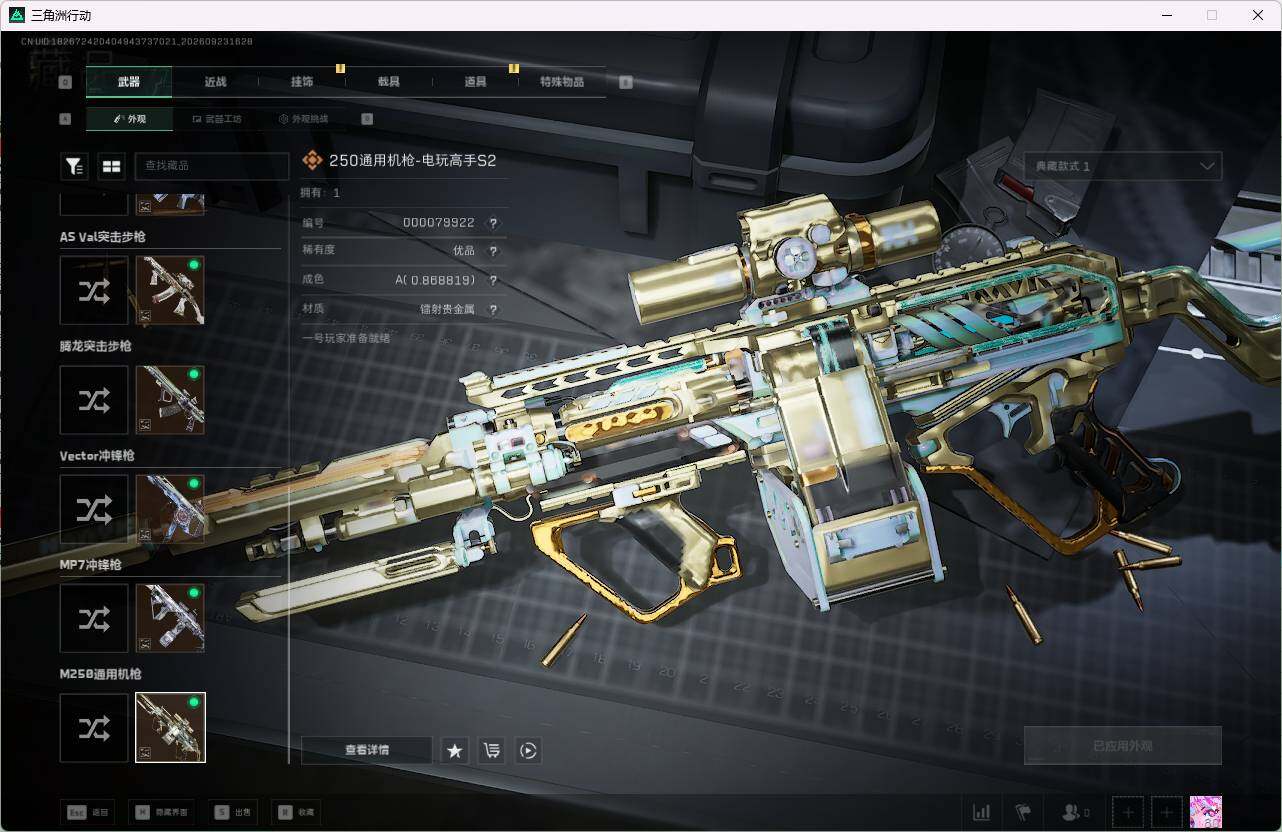Click the star favorite icon
Viewport: 1282px width, 832px height.
(x=455, y=750)
